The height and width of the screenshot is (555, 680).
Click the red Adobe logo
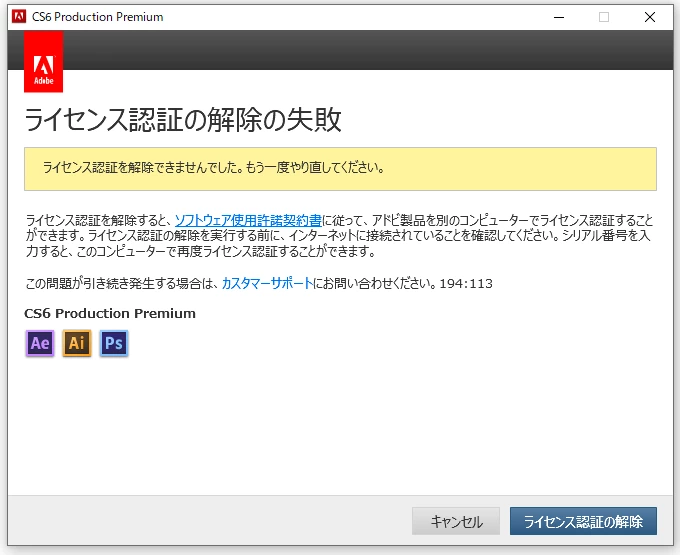(x=43, y=62)
